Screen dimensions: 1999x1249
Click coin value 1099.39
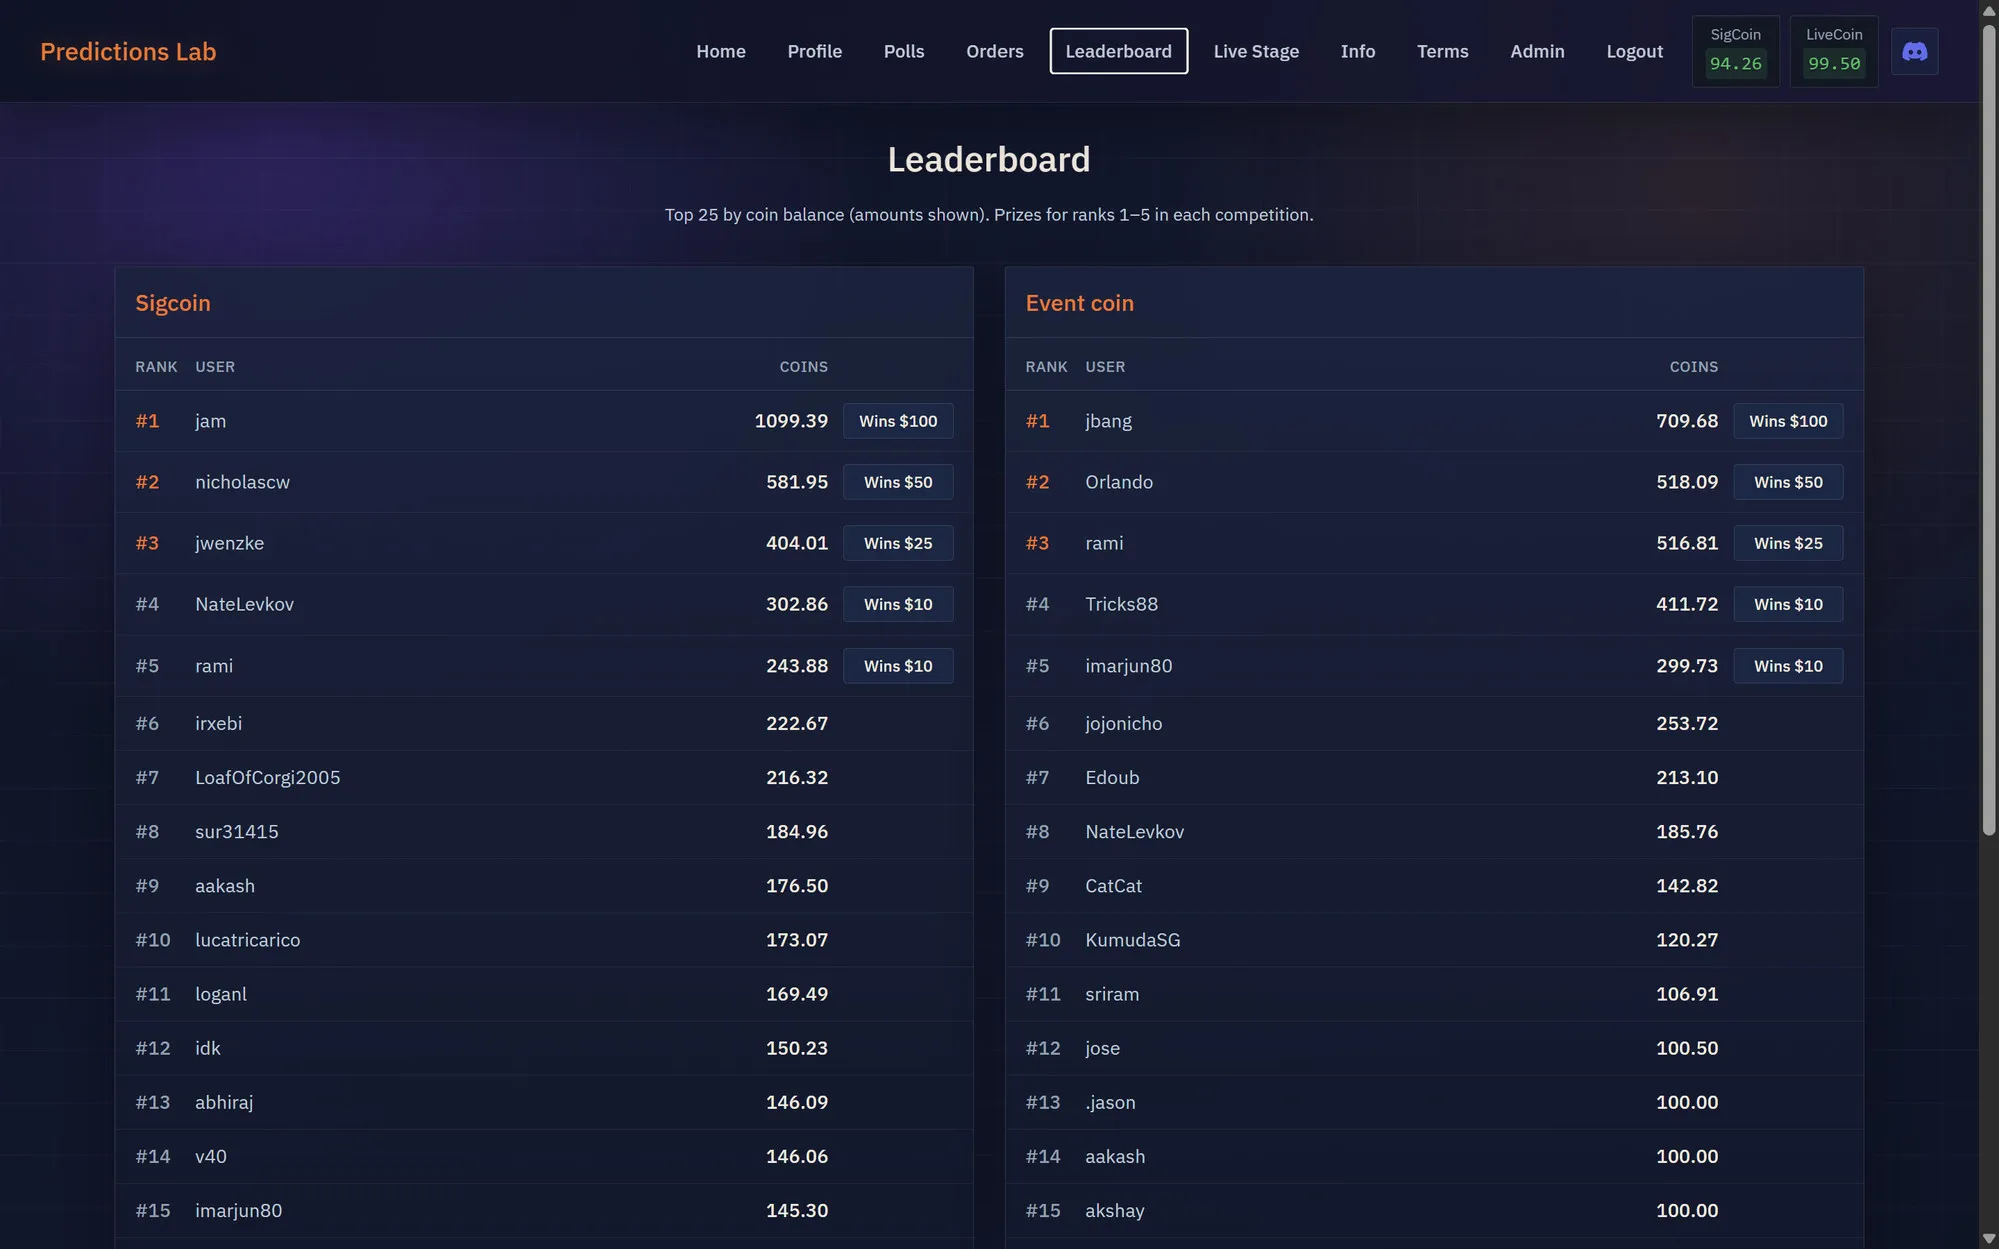(x=791, y=421)
